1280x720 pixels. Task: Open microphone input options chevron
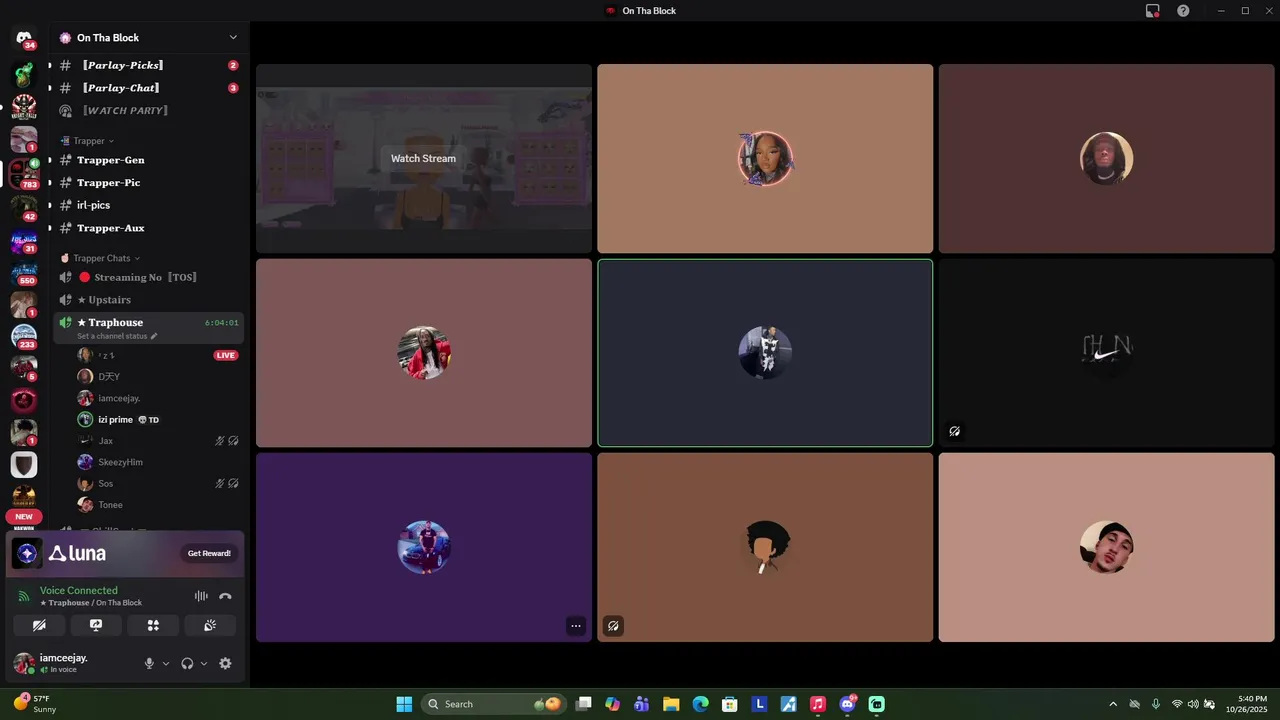coord(166,663)
